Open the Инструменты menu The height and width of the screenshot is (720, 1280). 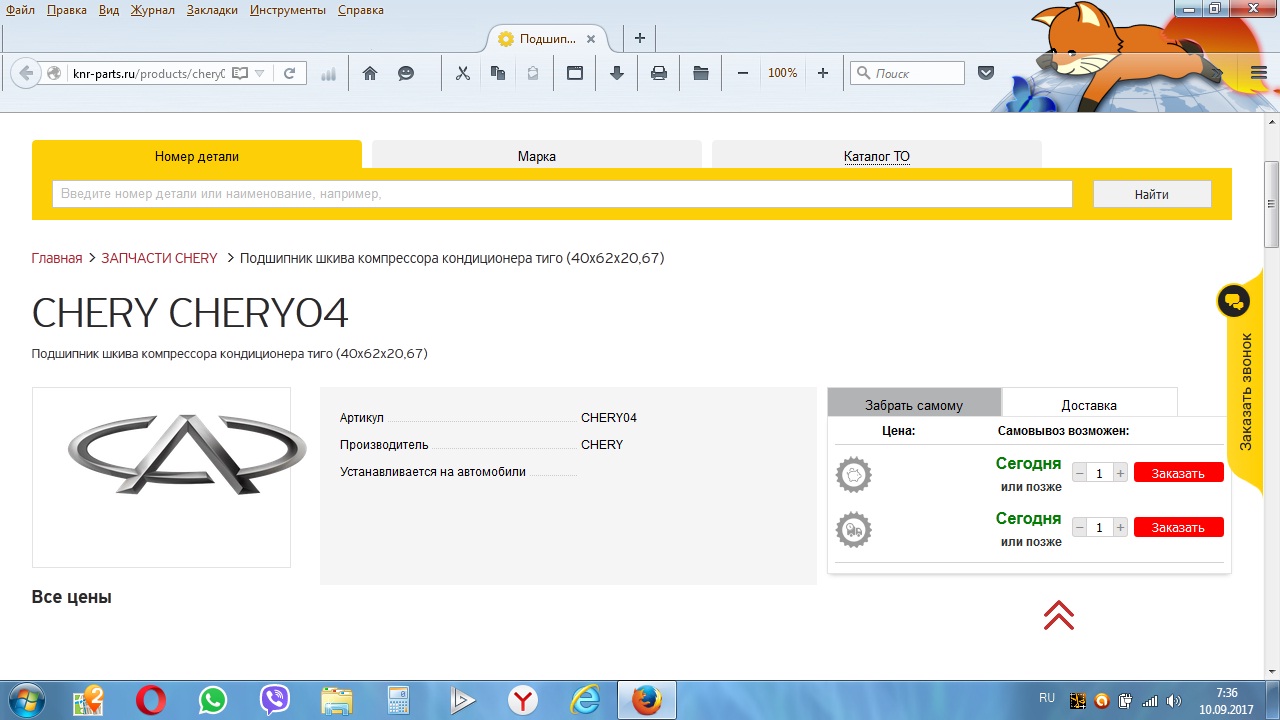tap(288, 10)
